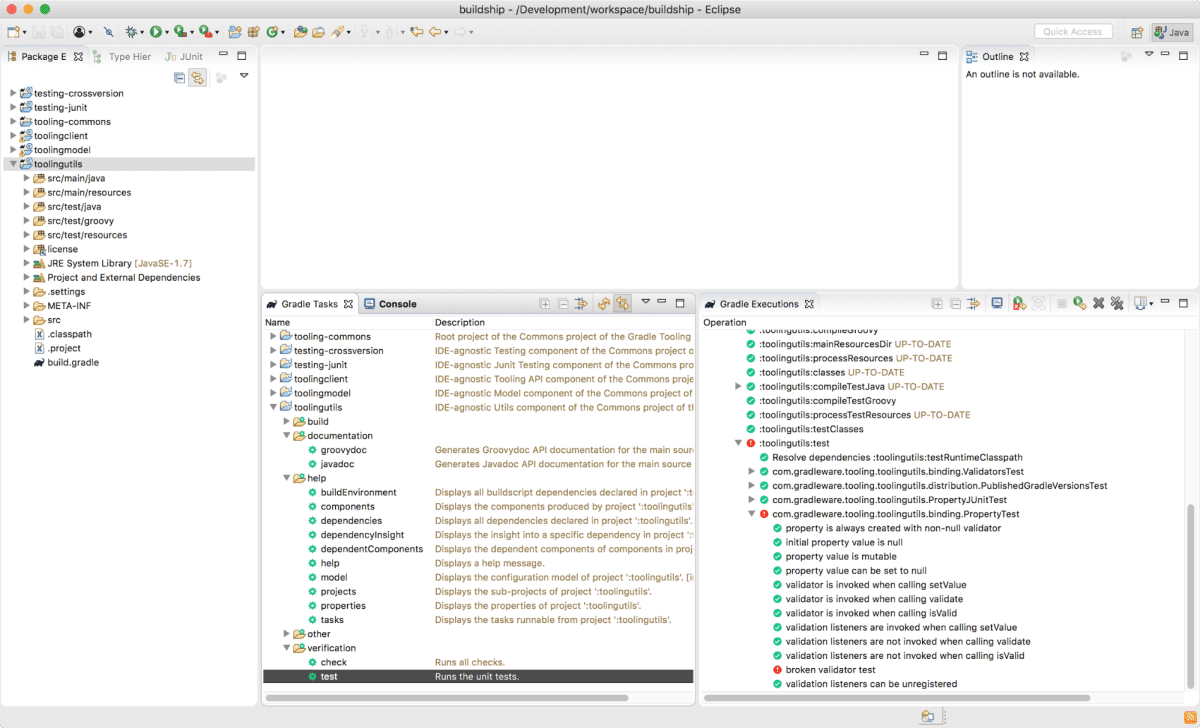Click the Skip All Breakpoints icon
The height and width of the screenshot is (728, 1200).
[108, 32]
